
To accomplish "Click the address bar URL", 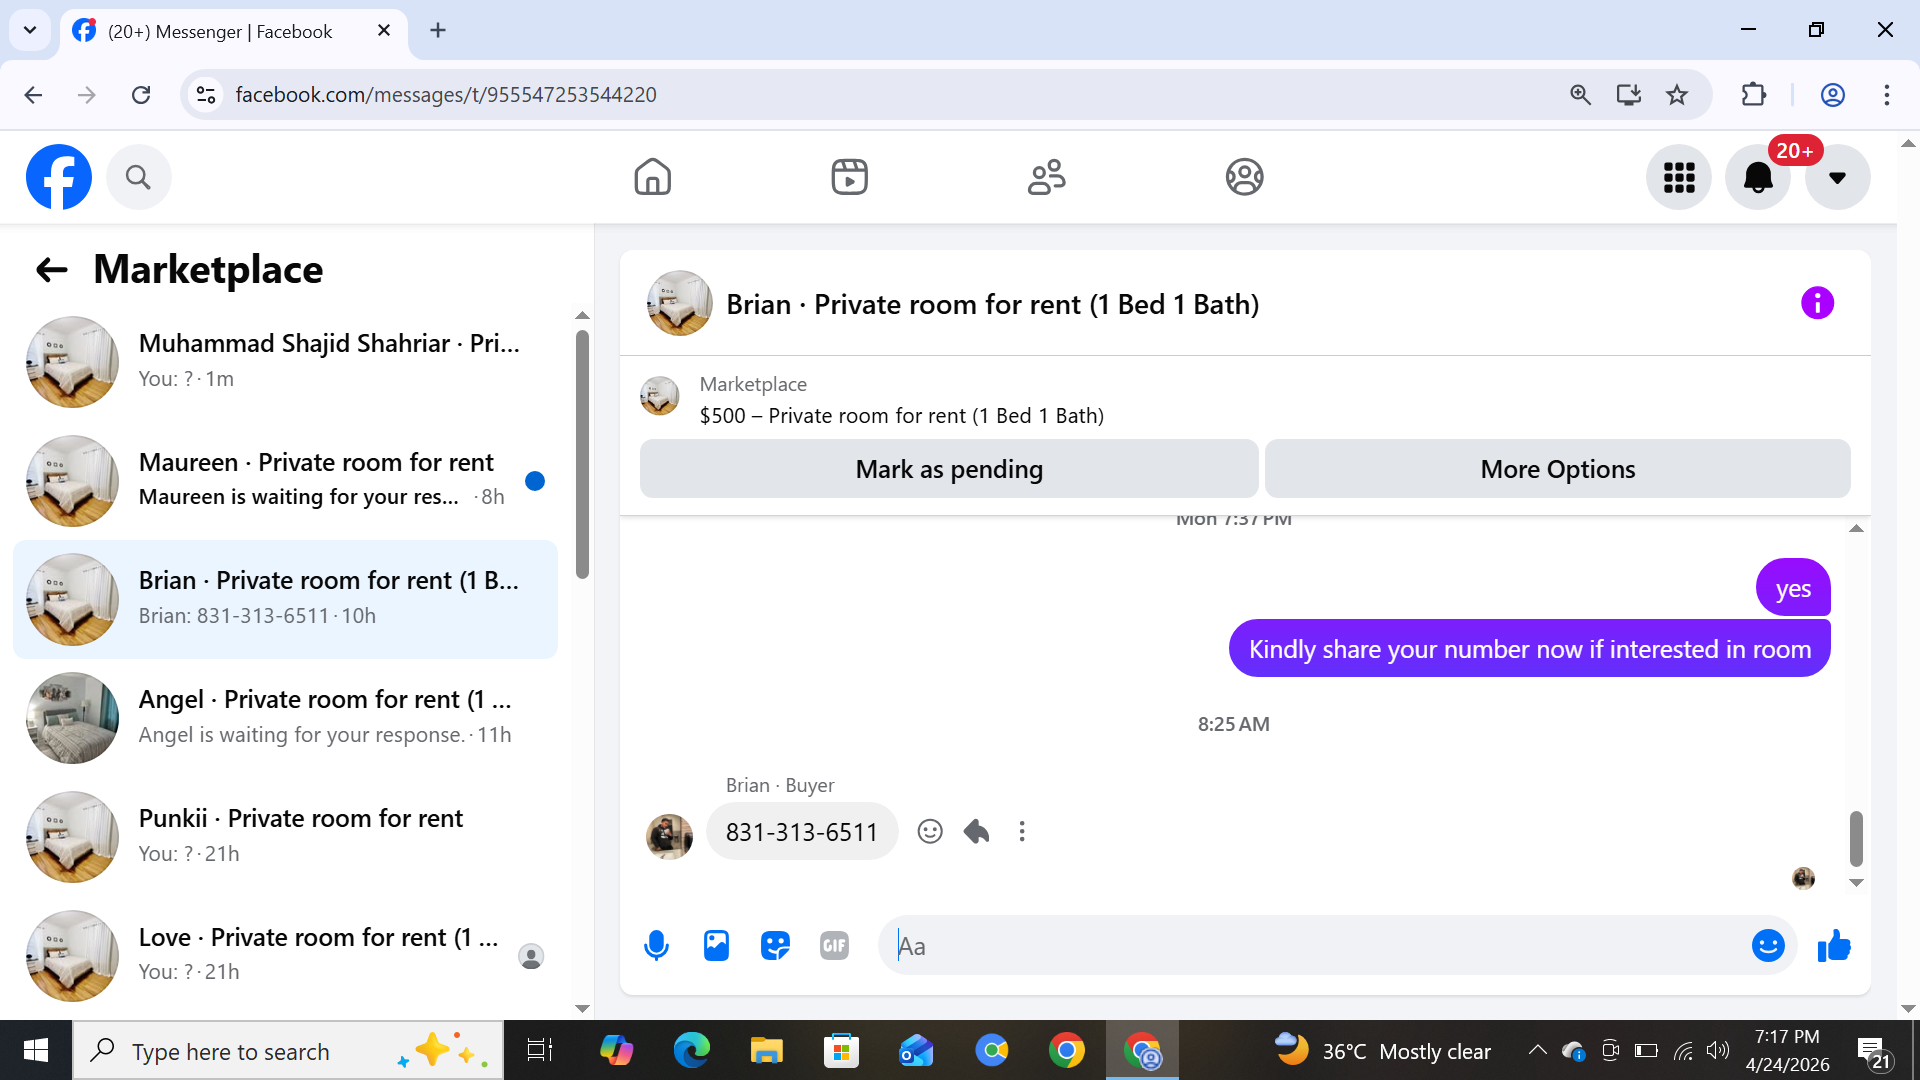I will [x=446, y=95].
